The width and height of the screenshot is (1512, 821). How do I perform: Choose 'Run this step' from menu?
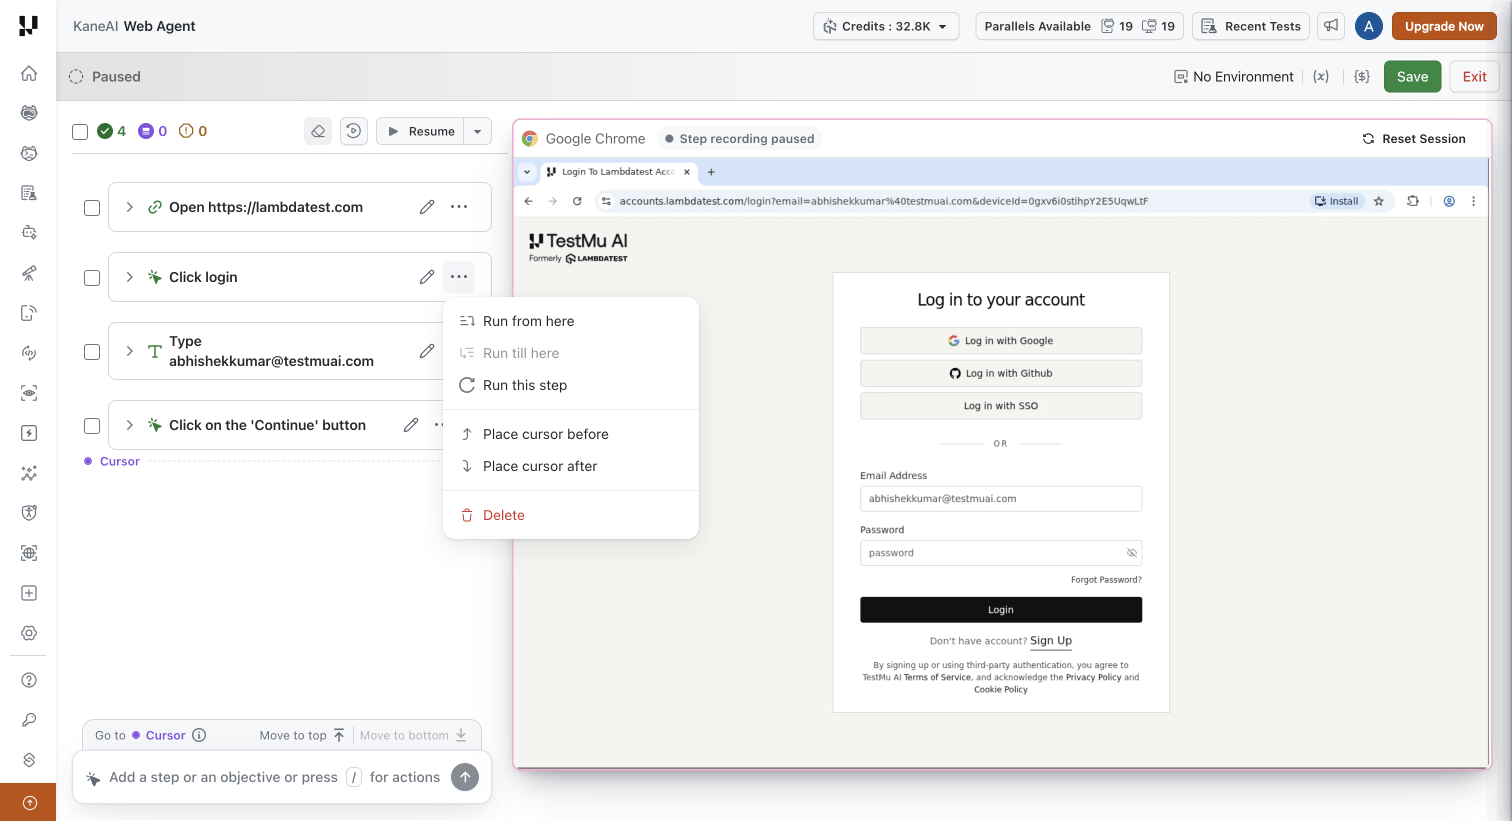click(x=571, y=385)
